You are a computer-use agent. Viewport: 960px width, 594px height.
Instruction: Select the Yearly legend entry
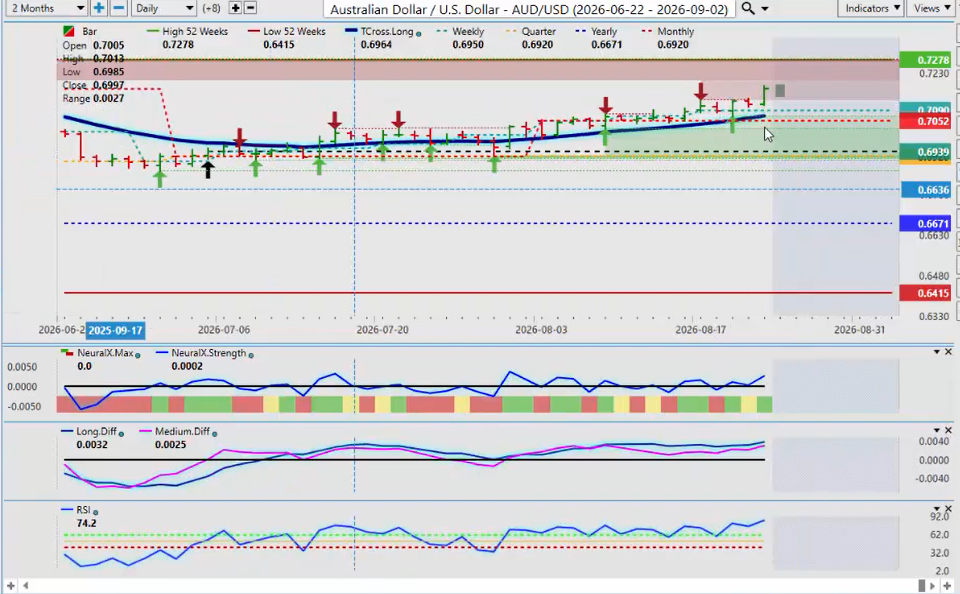pos(596,31)
